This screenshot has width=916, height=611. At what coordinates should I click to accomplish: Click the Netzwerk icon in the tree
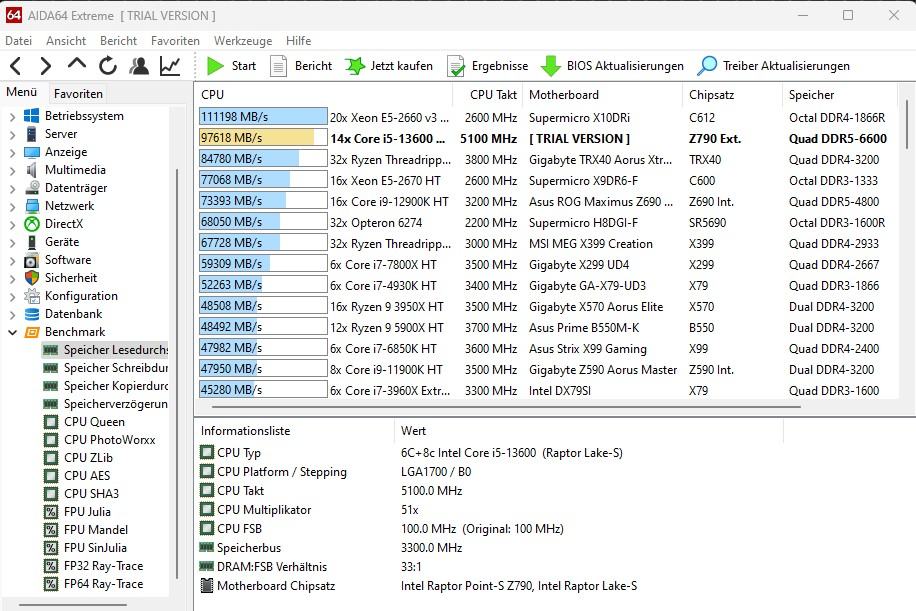click(x=32, y=206)
